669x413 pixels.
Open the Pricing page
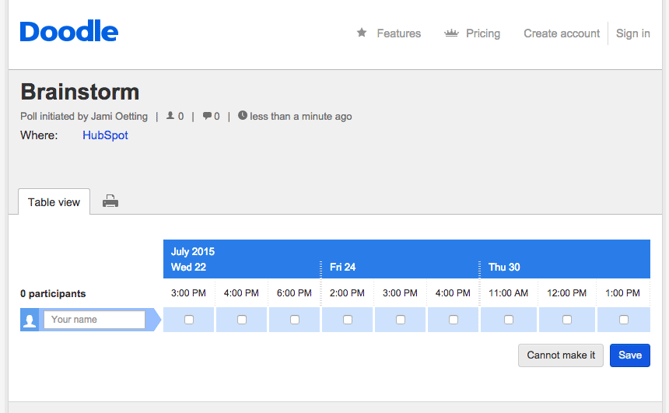[483, 33]
